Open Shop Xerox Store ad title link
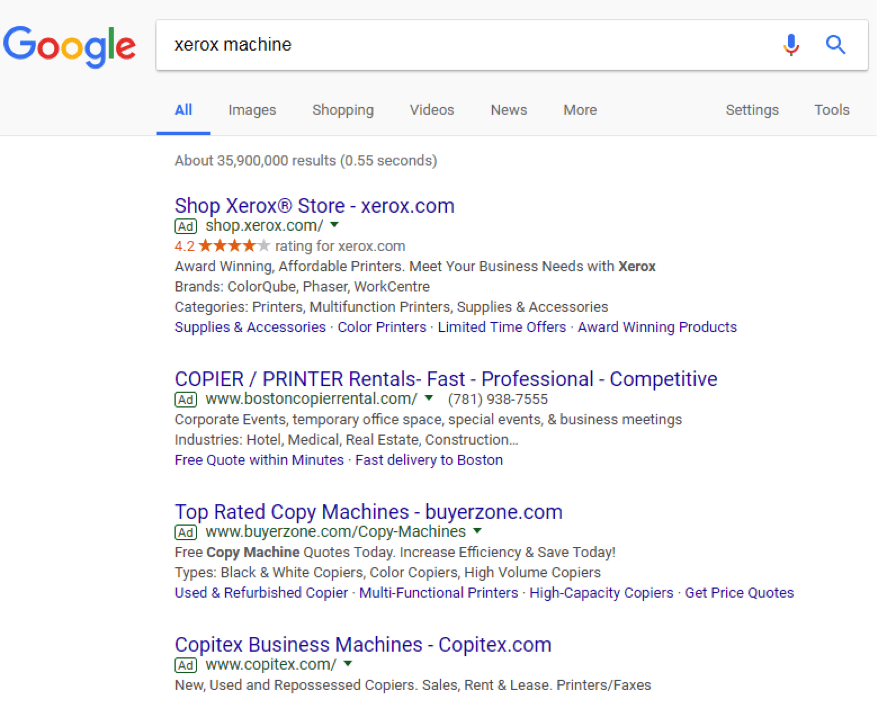This screenshot has height=713, width=877. 314,206
